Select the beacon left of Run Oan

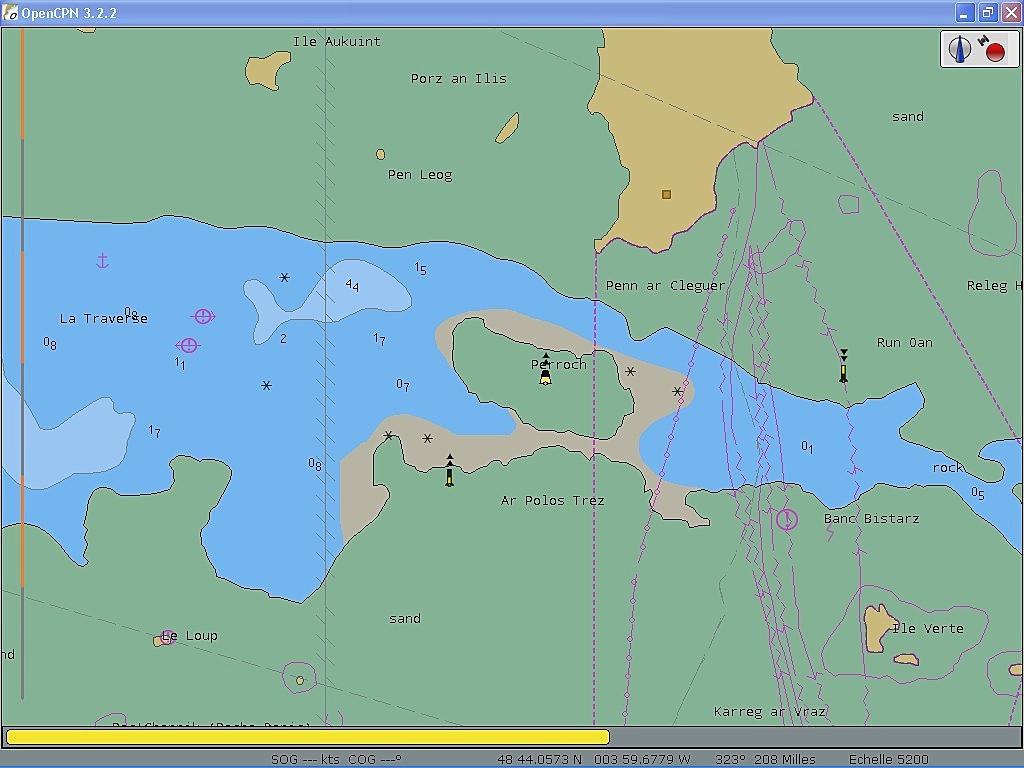click(844, 366)
